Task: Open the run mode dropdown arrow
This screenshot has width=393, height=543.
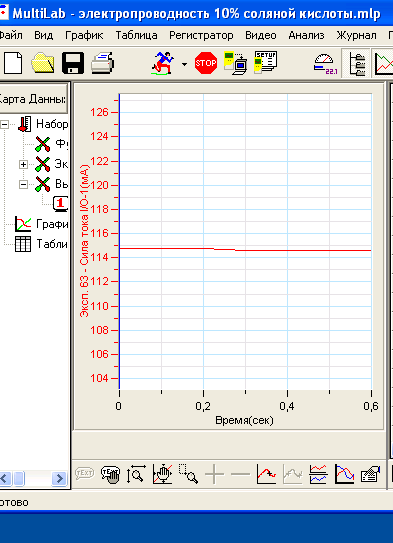Action: pyautogui.click(x=185, y=64)
